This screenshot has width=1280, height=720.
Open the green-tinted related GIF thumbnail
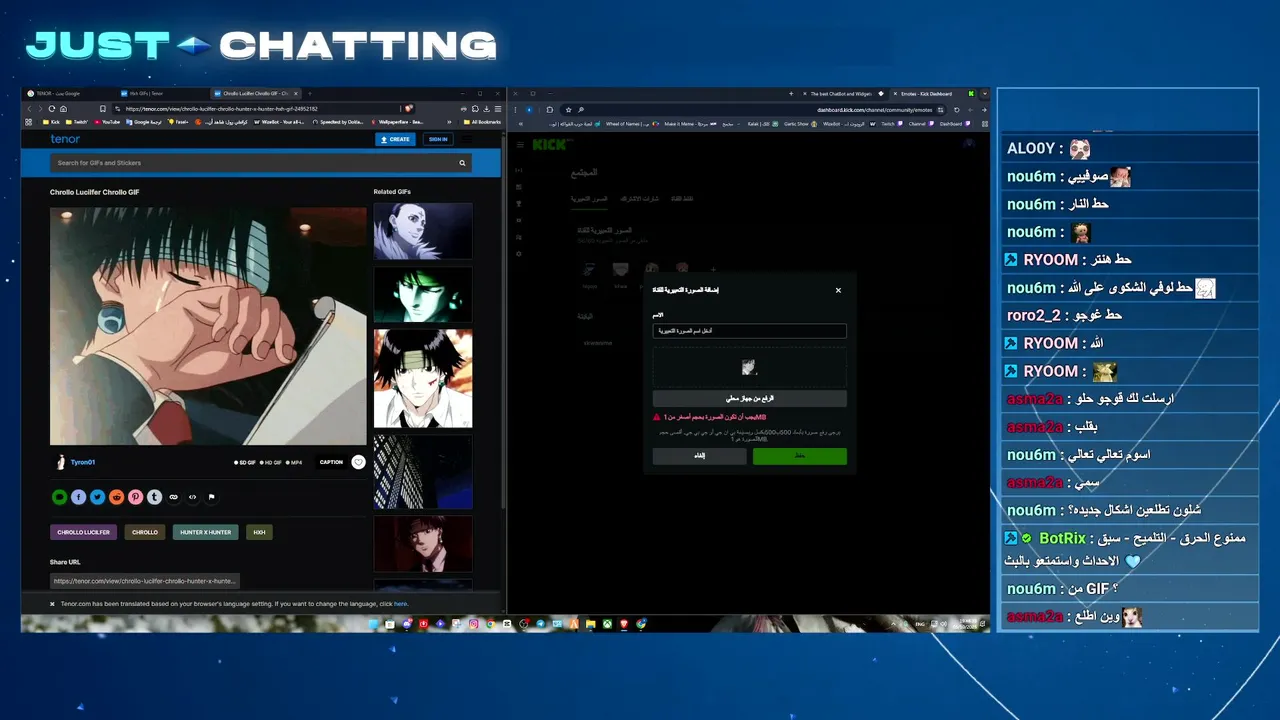423,294
